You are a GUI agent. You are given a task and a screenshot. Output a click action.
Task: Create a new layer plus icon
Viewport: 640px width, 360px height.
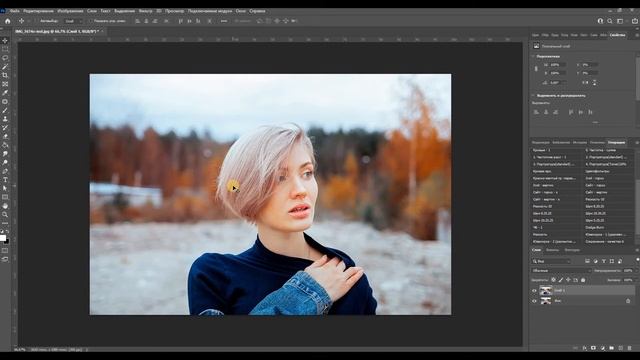(620, 348)
